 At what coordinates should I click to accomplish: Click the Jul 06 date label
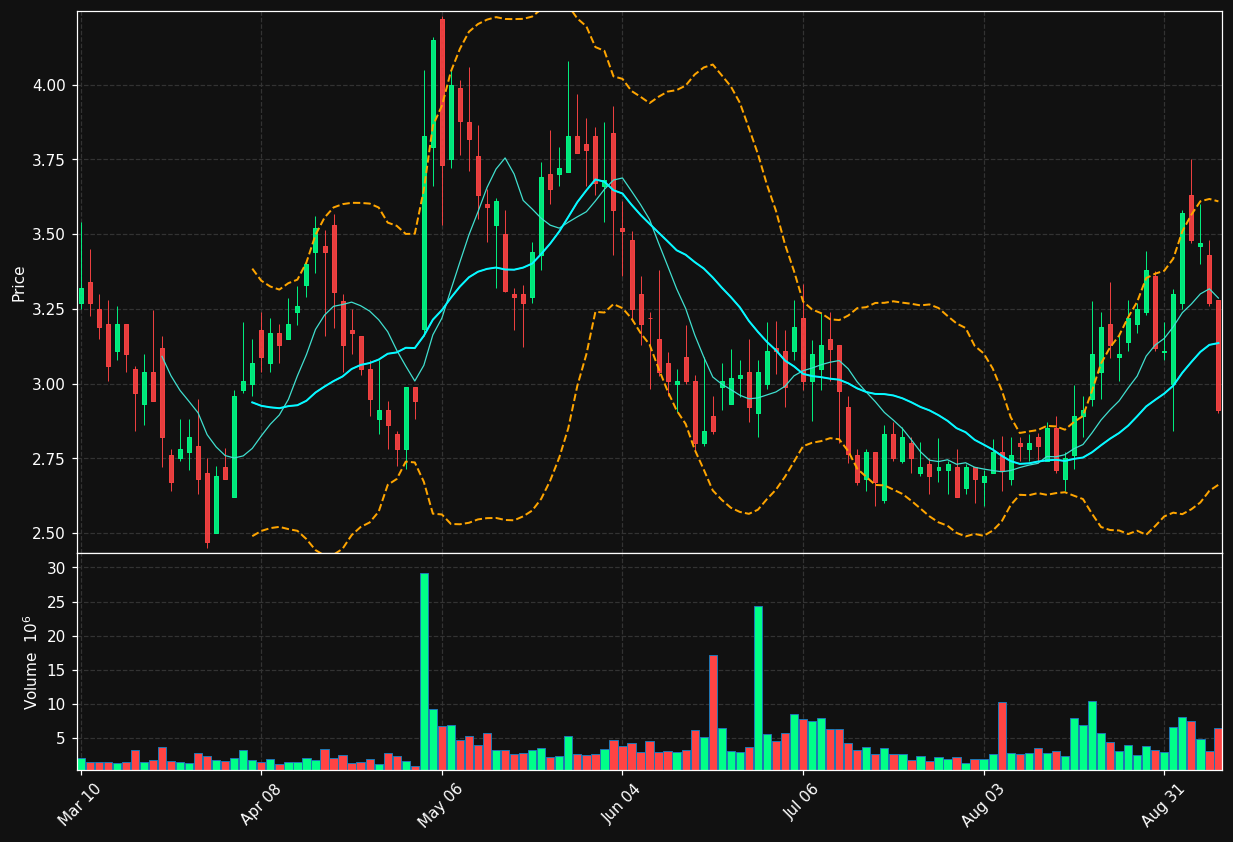click(801, 804)
